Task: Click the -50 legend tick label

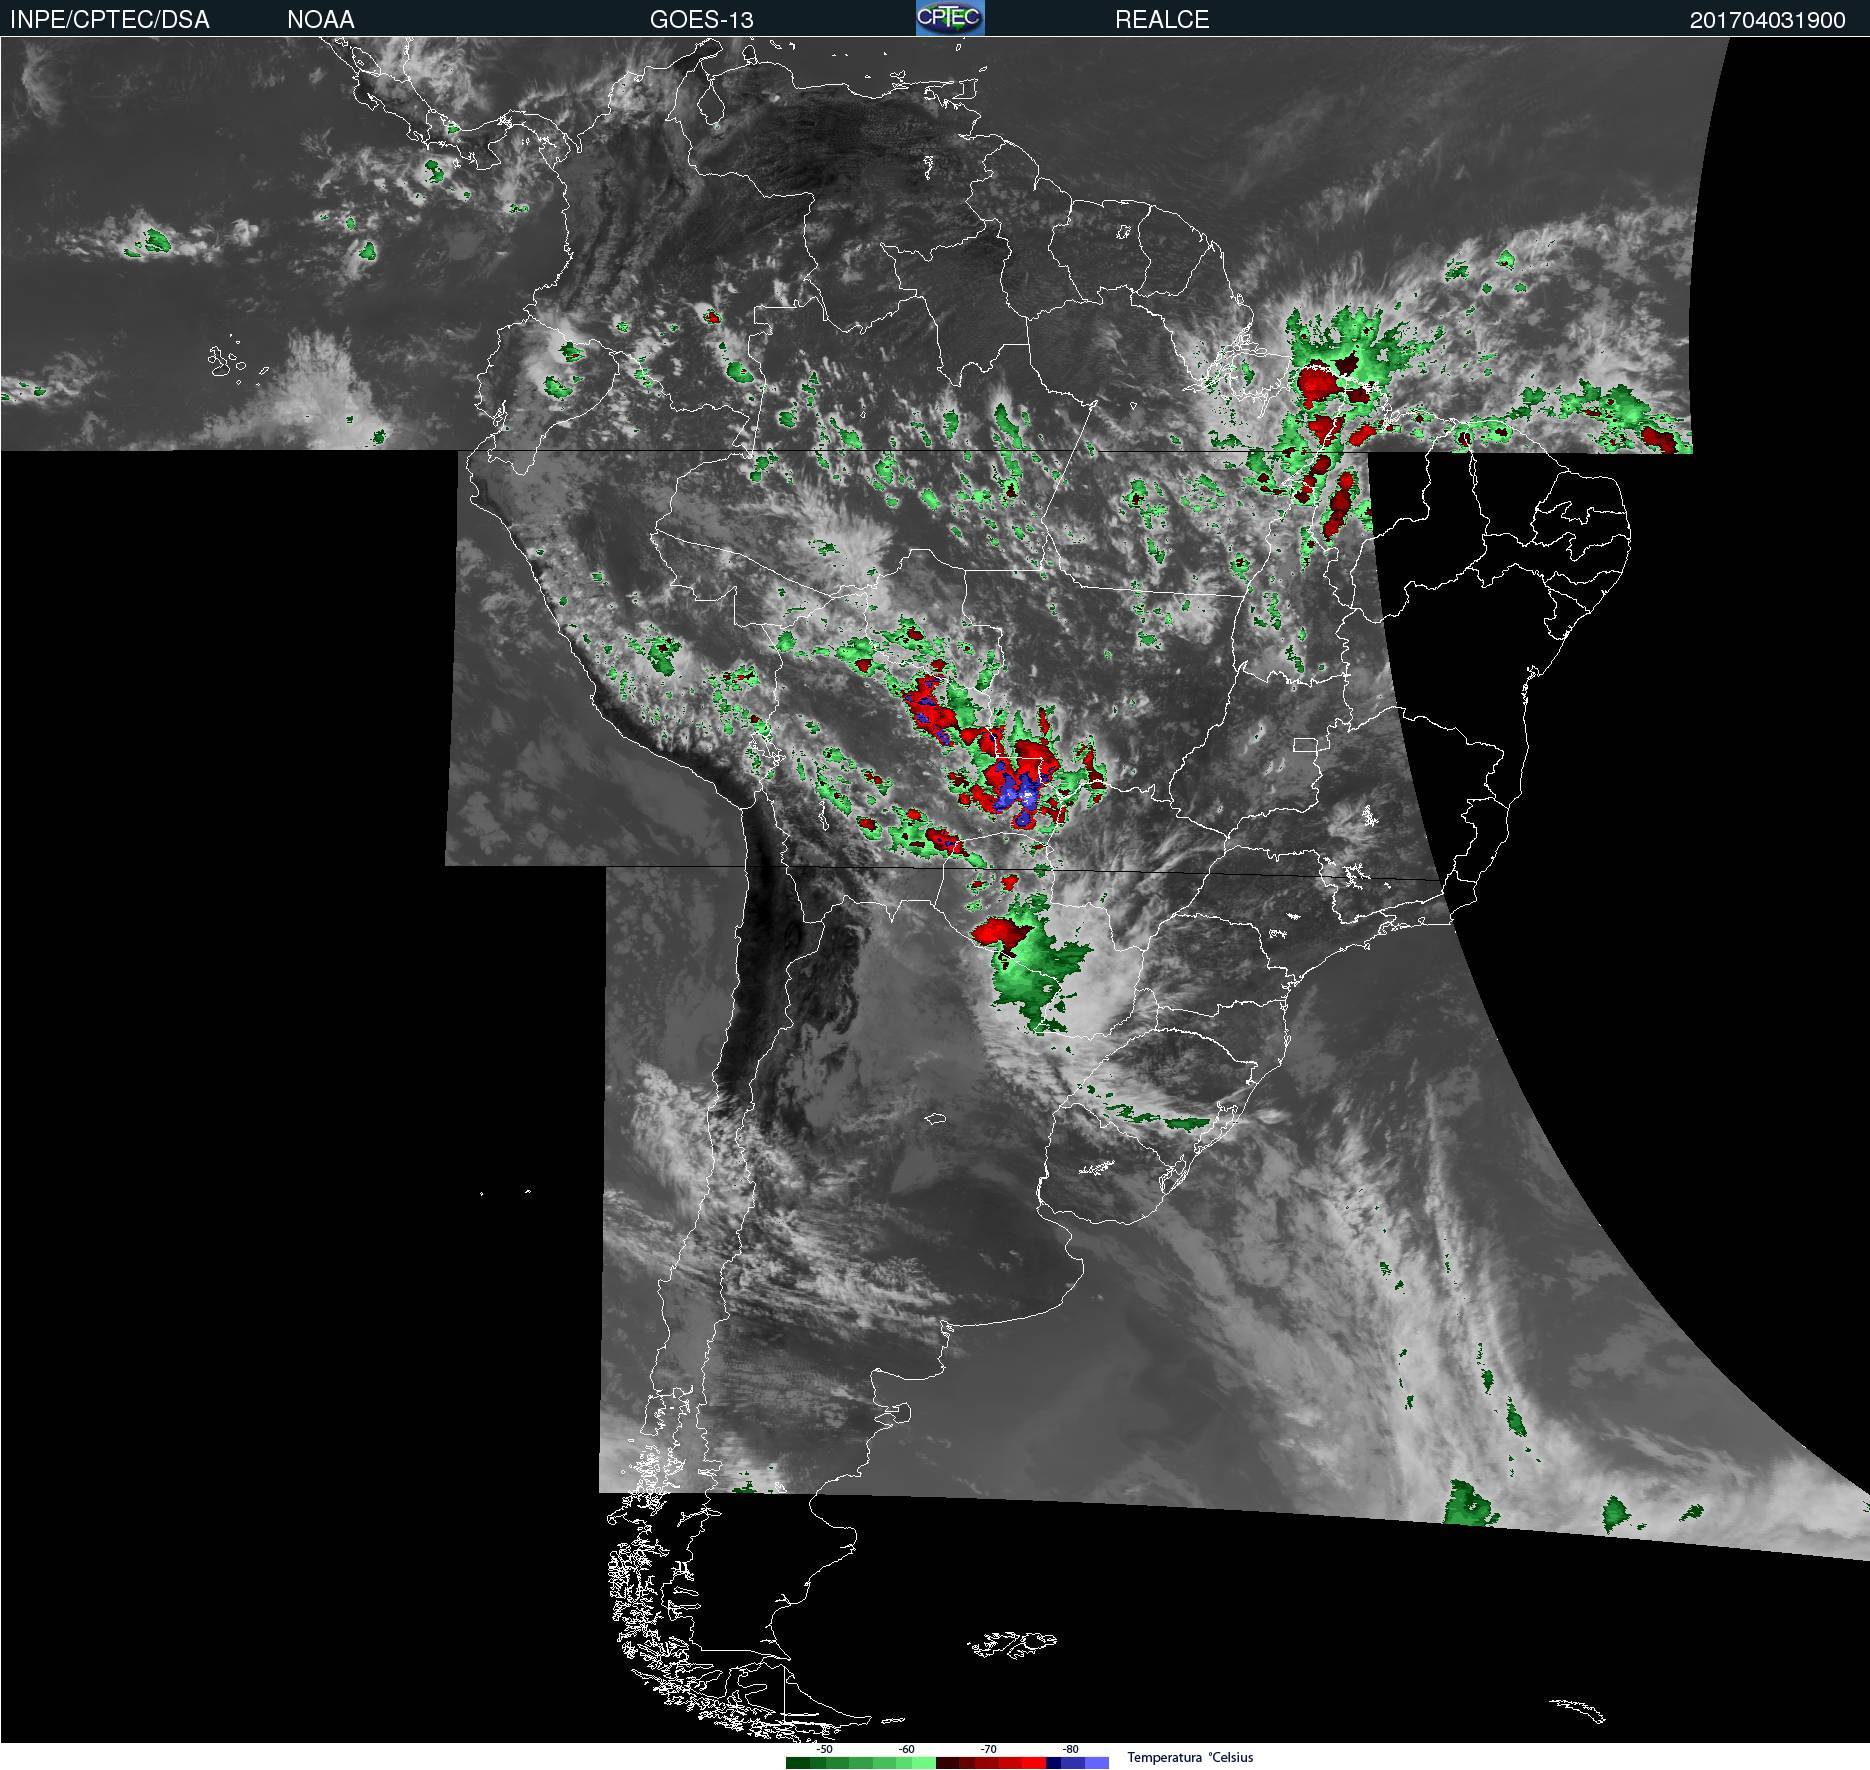Action: tap(824, 1749)
